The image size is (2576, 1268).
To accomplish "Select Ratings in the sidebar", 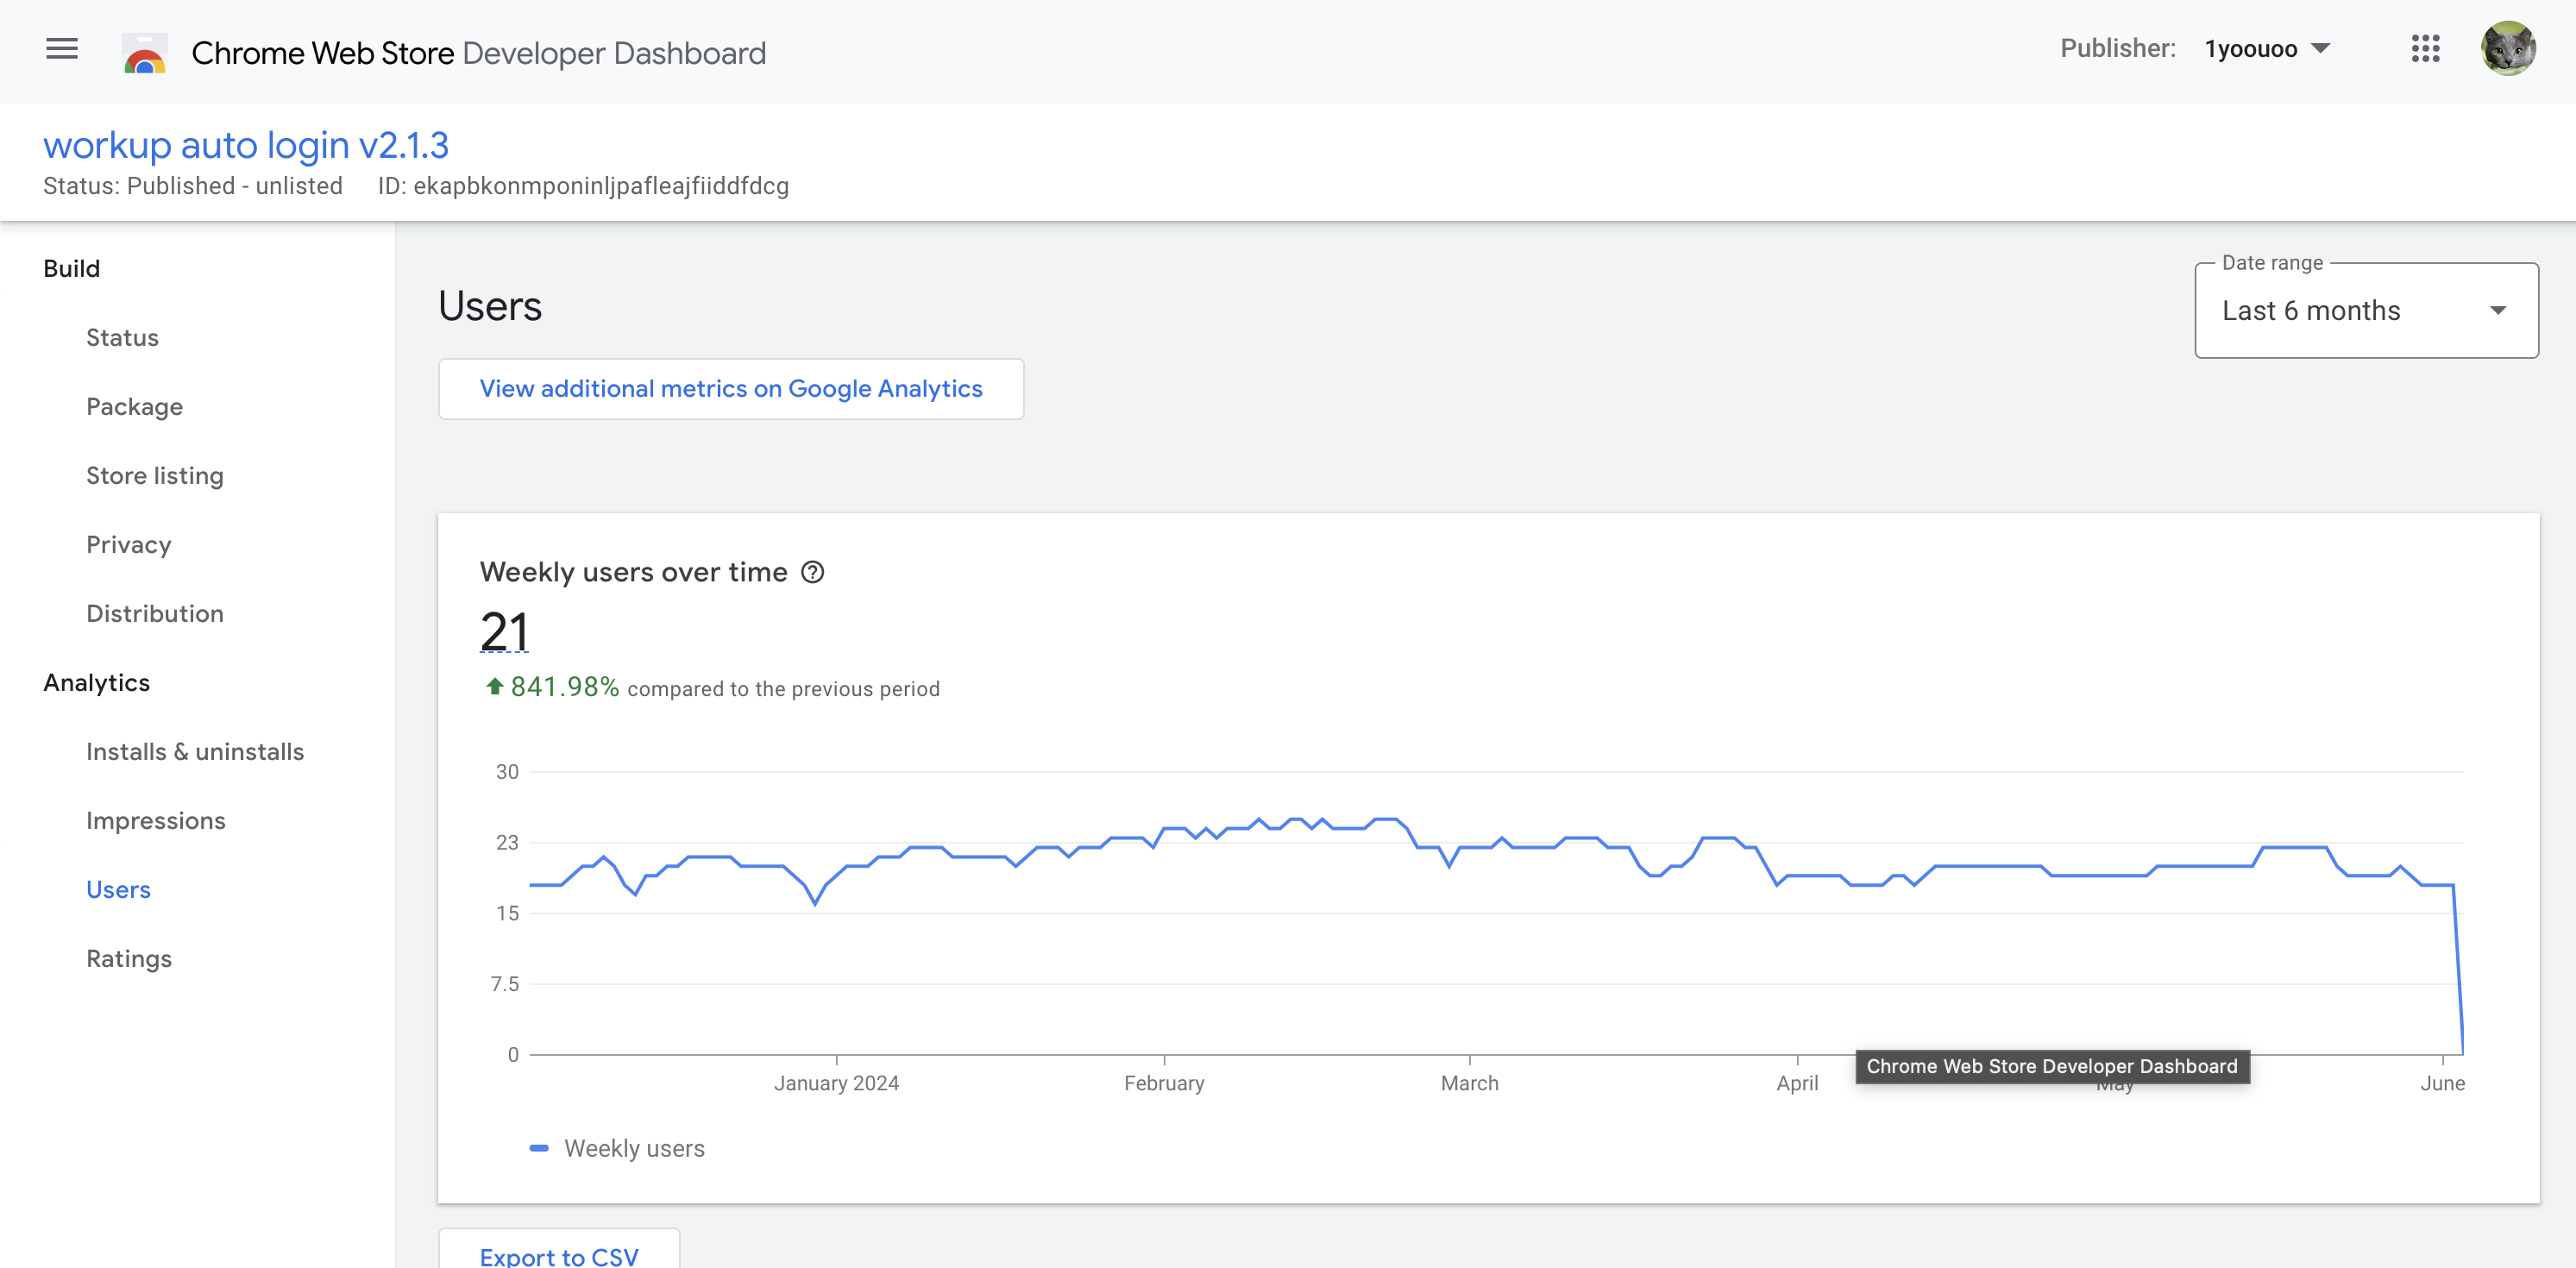I will [x=129, y=959].
